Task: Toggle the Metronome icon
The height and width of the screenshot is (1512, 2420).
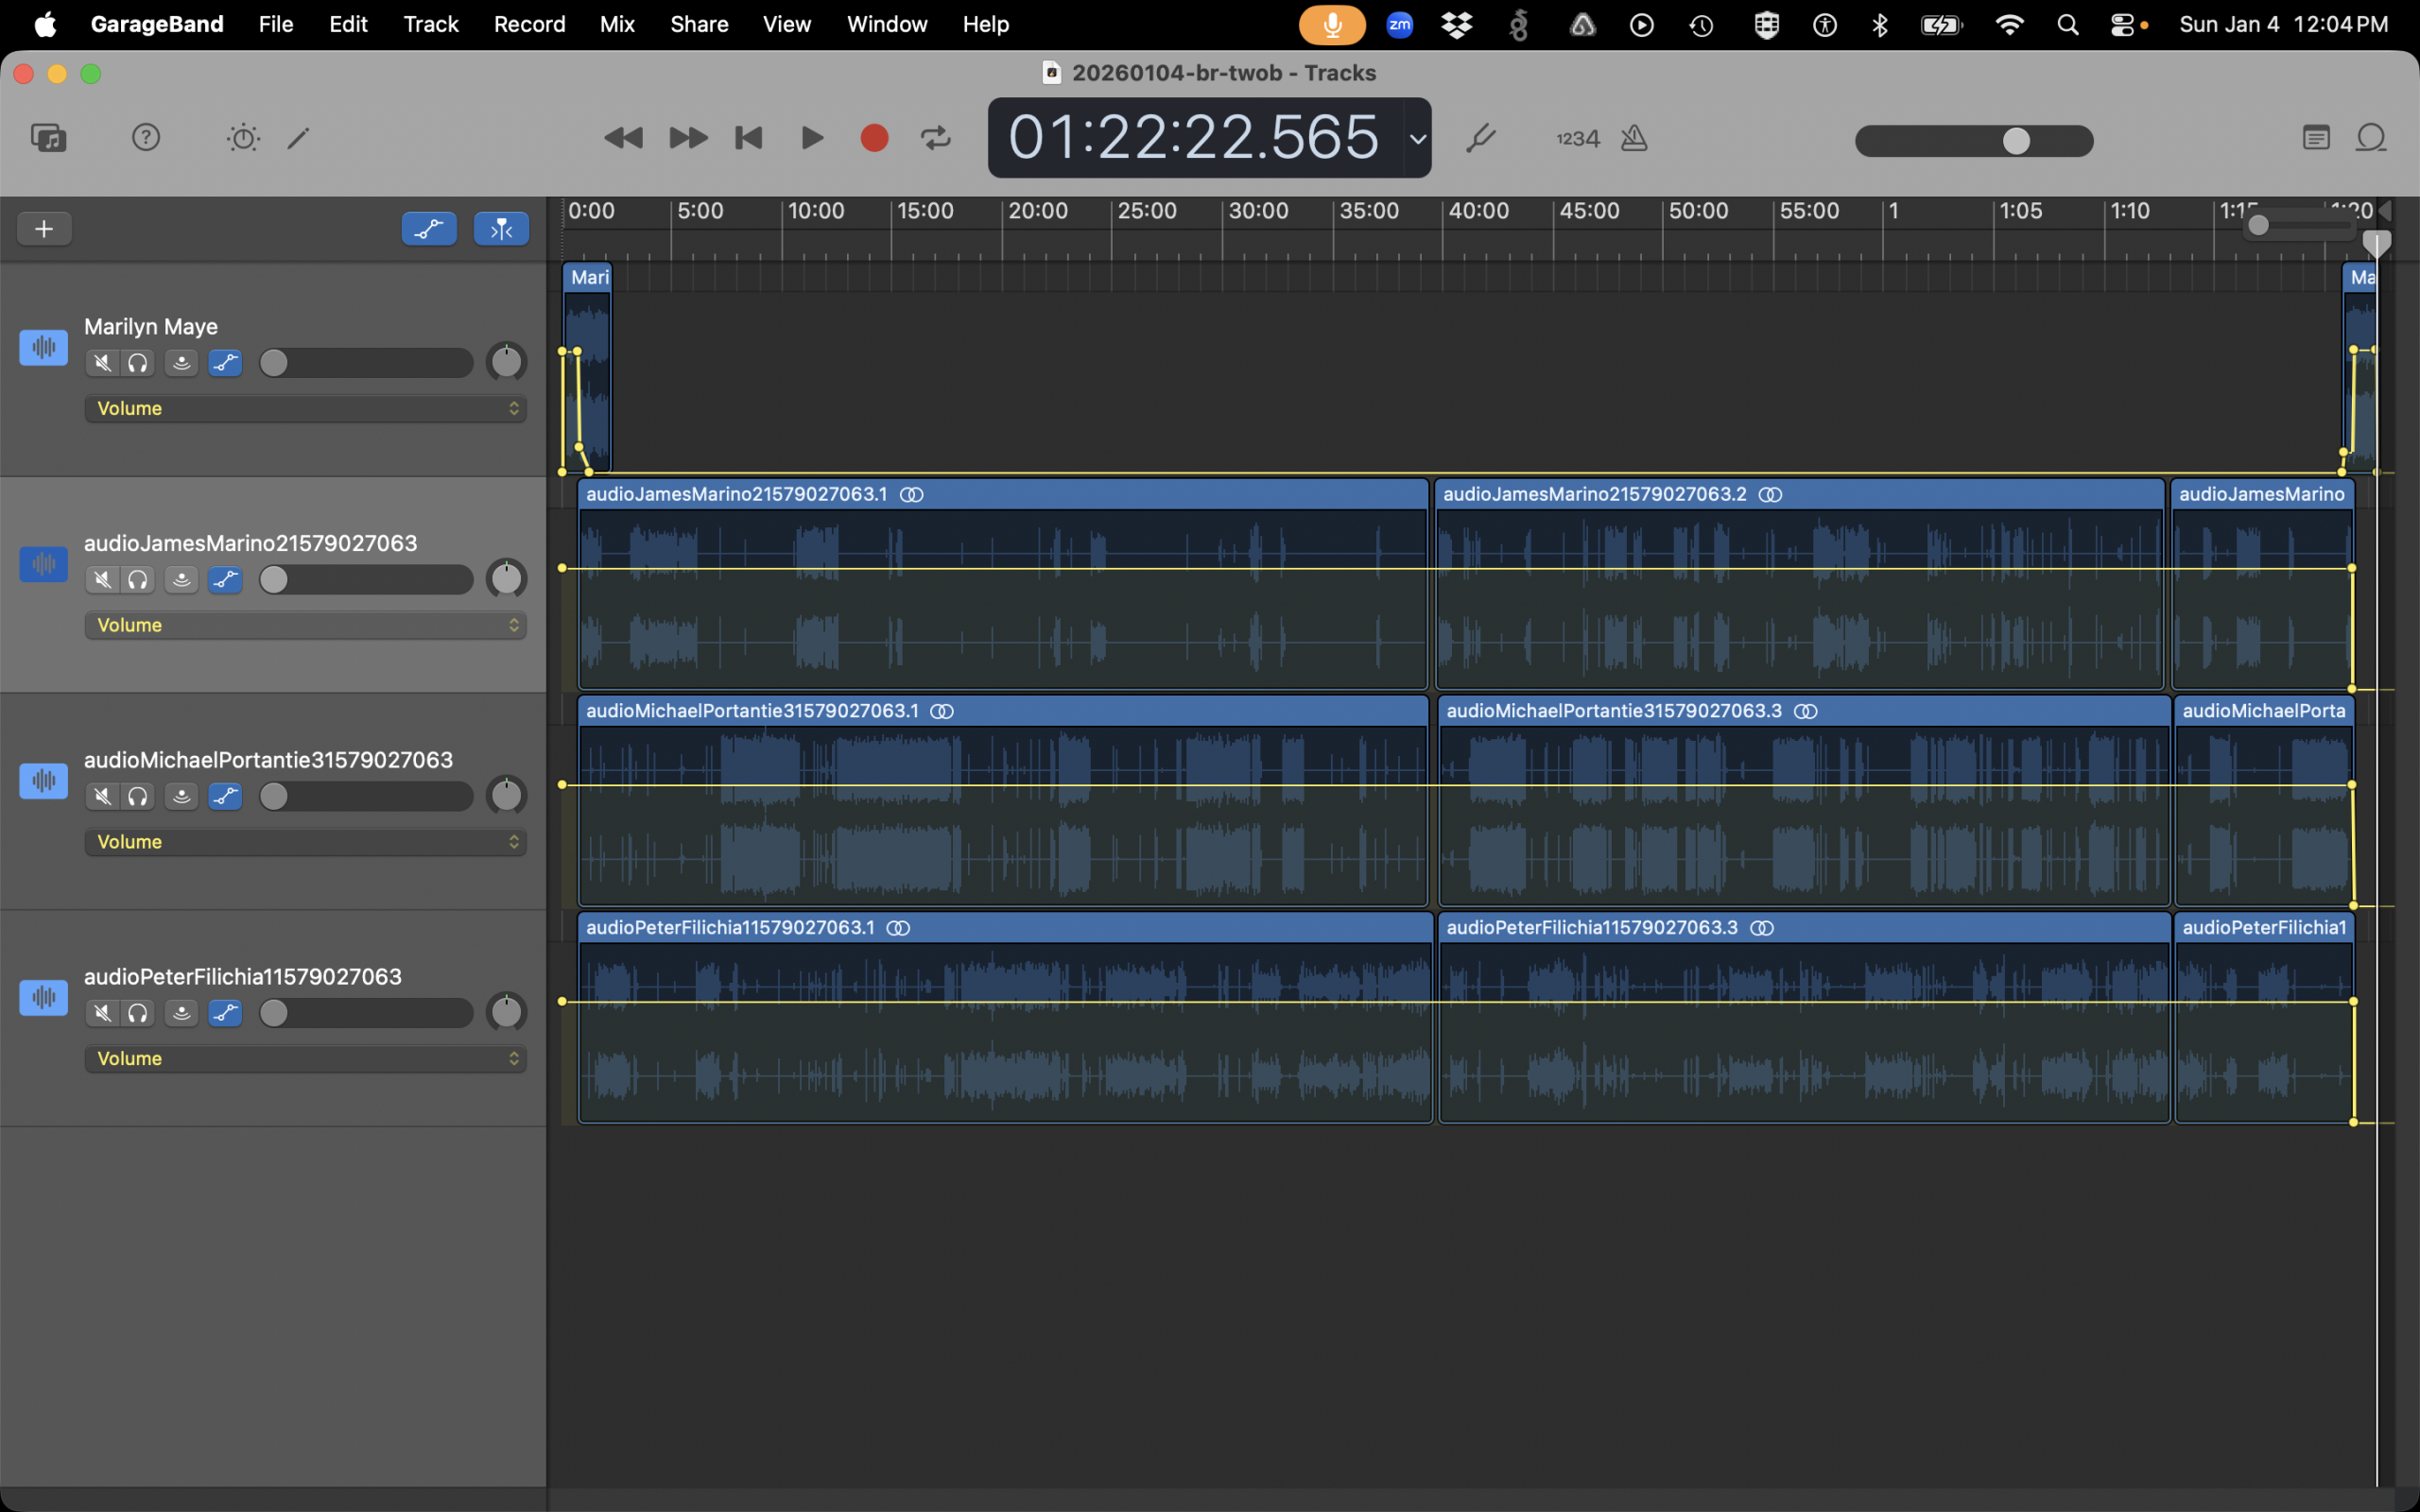Action: 1634,138
